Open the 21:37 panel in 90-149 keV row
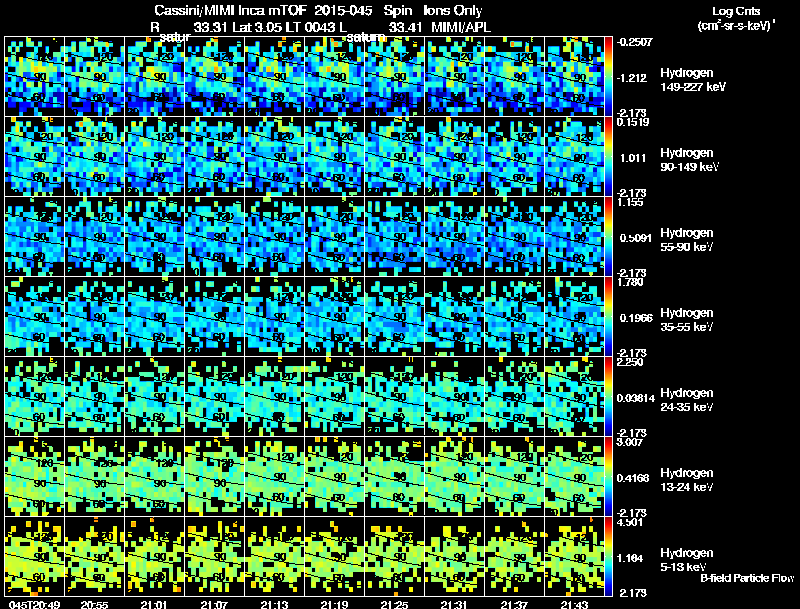The height and width of the screenshot is (609, 800). tap(514, 157)
